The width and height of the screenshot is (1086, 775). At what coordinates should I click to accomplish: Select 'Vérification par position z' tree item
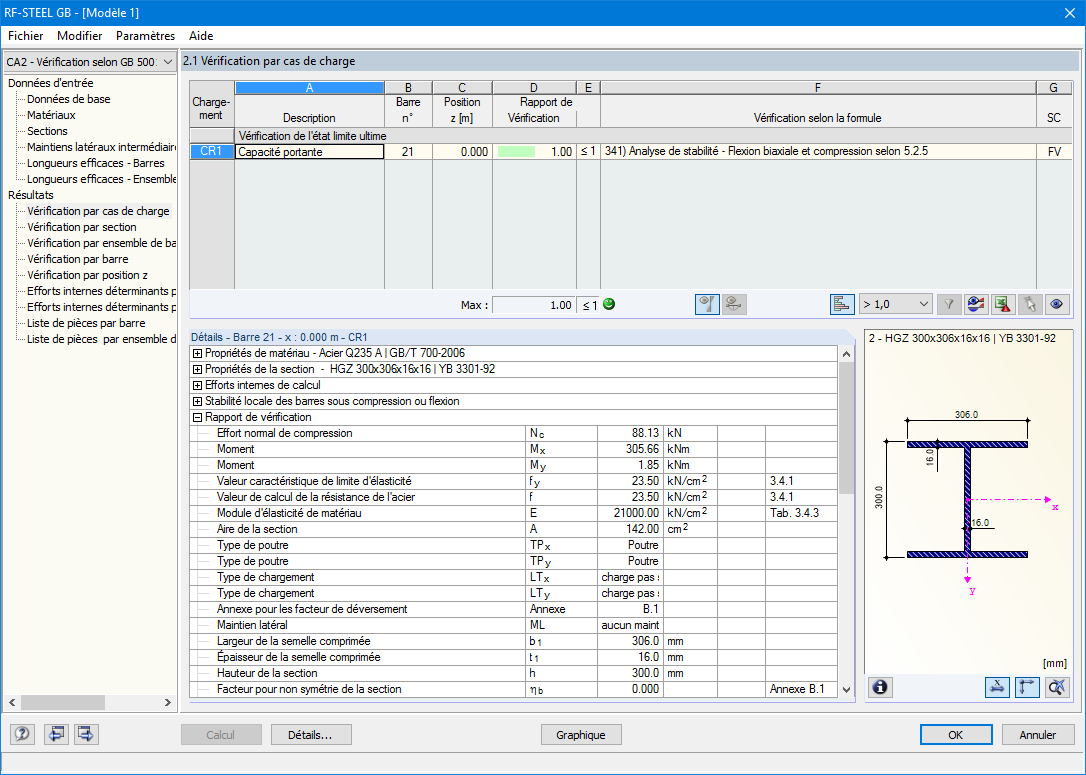click(x=87, y=275)
